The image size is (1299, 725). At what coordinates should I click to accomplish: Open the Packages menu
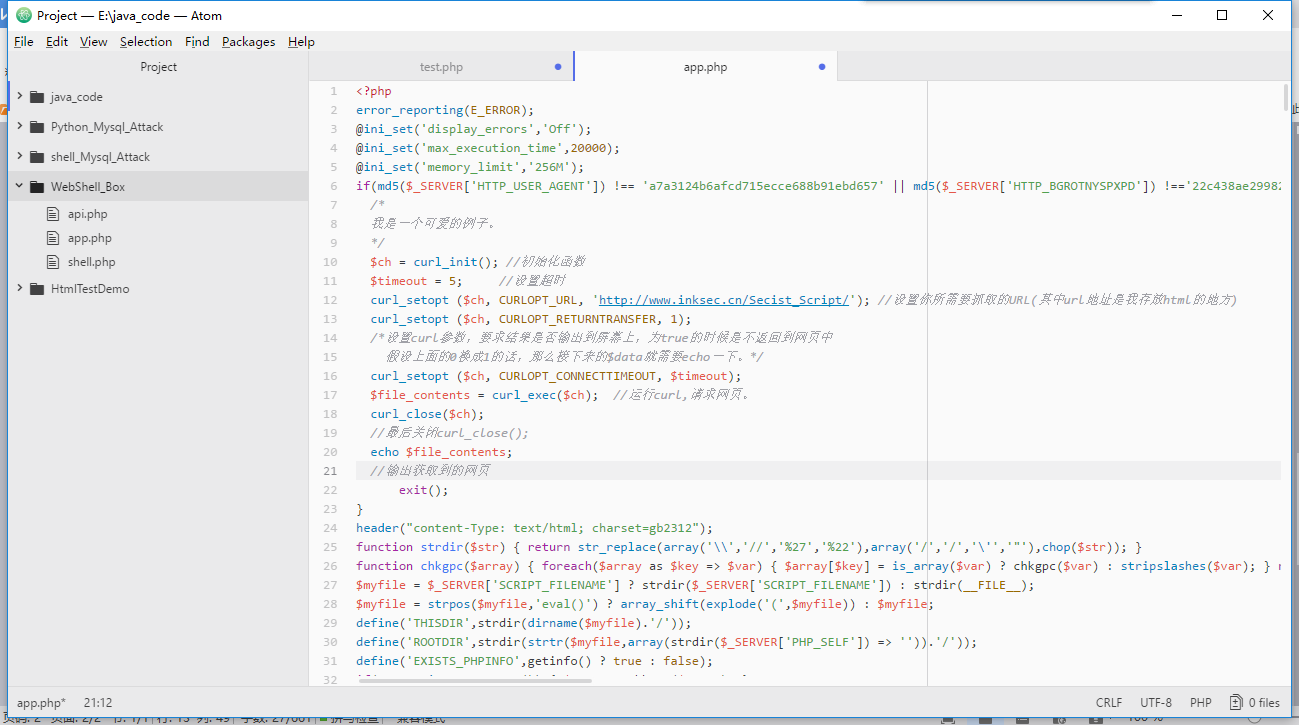click(x=248, y=42)
